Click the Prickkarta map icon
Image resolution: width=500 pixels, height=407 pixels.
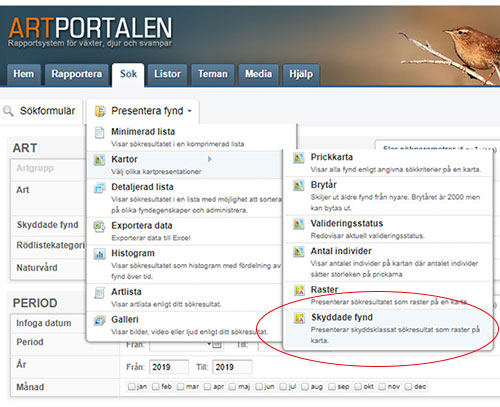pos(299,157)
